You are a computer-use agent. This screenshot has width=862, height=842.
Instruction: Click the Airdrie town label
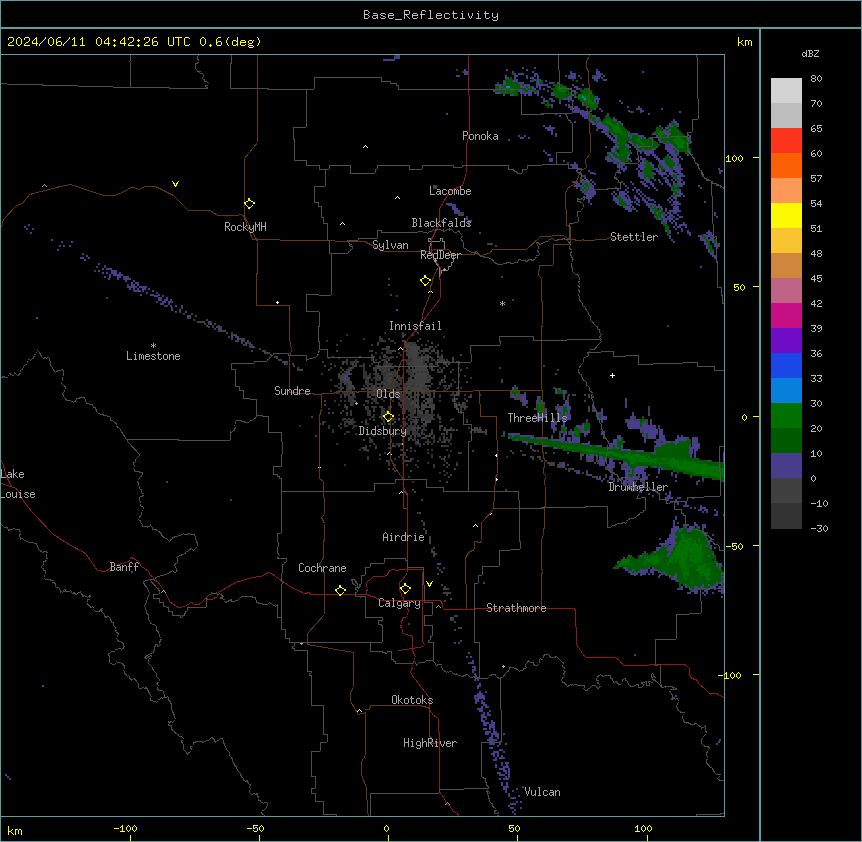pos(404,537)
